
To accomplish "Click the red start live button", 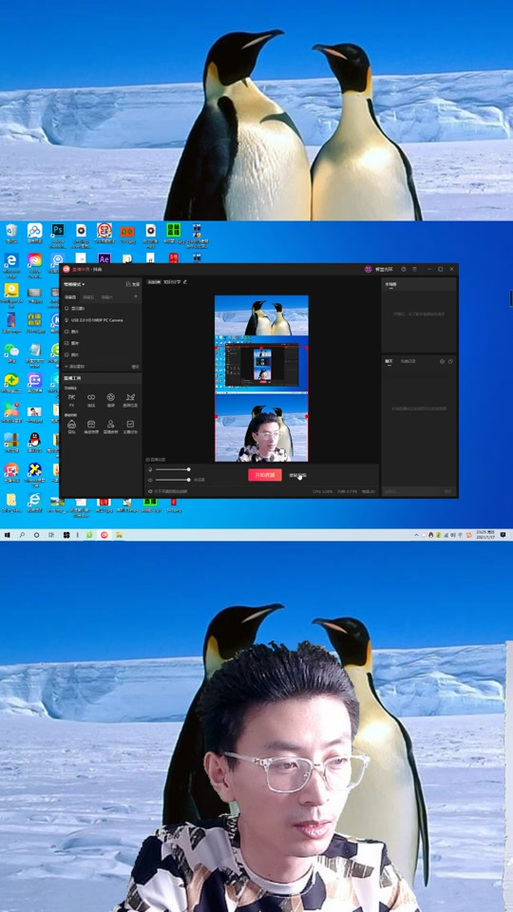I will point(265,475).
